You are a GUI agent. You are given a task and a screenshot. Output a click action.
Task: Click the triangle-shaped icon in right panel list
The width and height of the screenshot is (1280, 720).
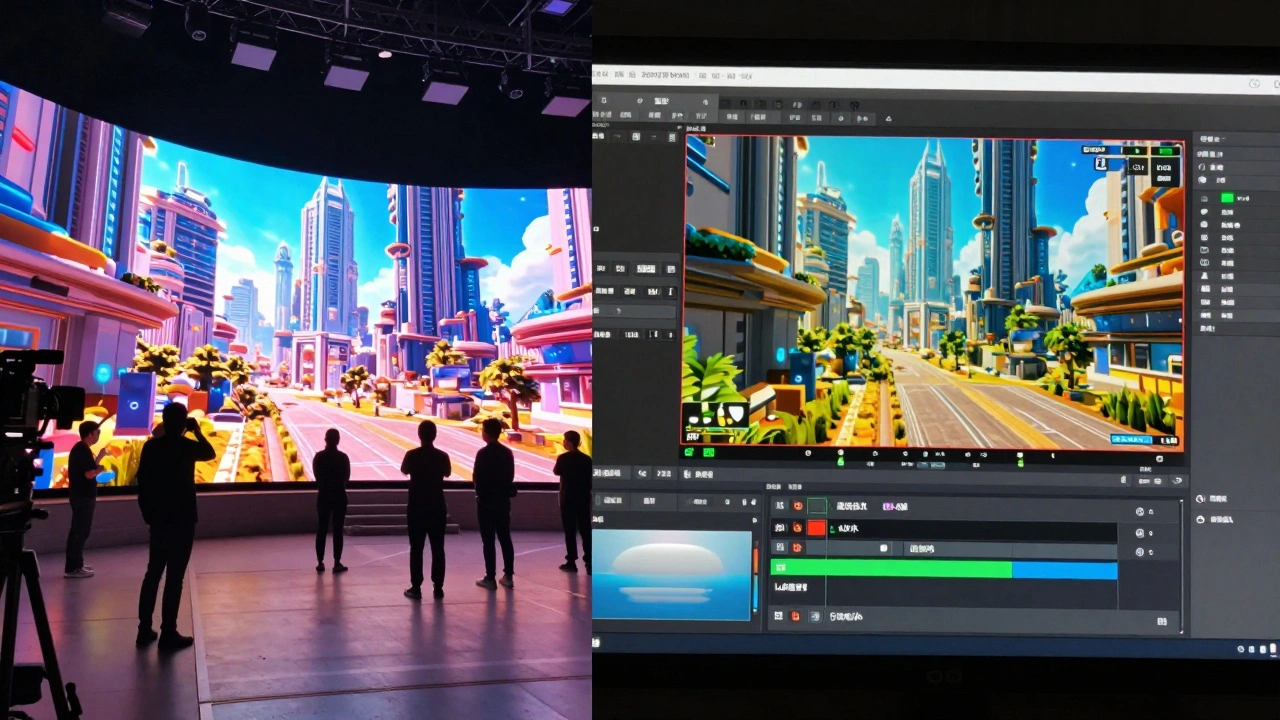[1204, 276]
